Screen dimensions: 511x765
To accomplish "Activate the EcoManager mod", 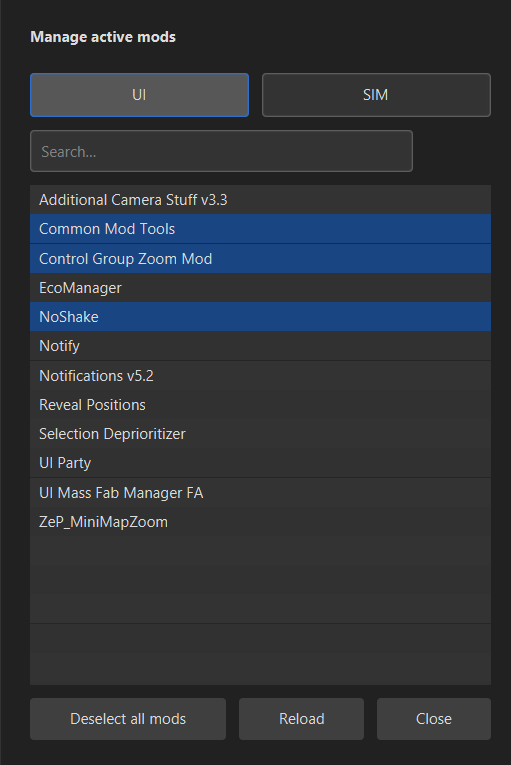I will click(x=261, y=288).
